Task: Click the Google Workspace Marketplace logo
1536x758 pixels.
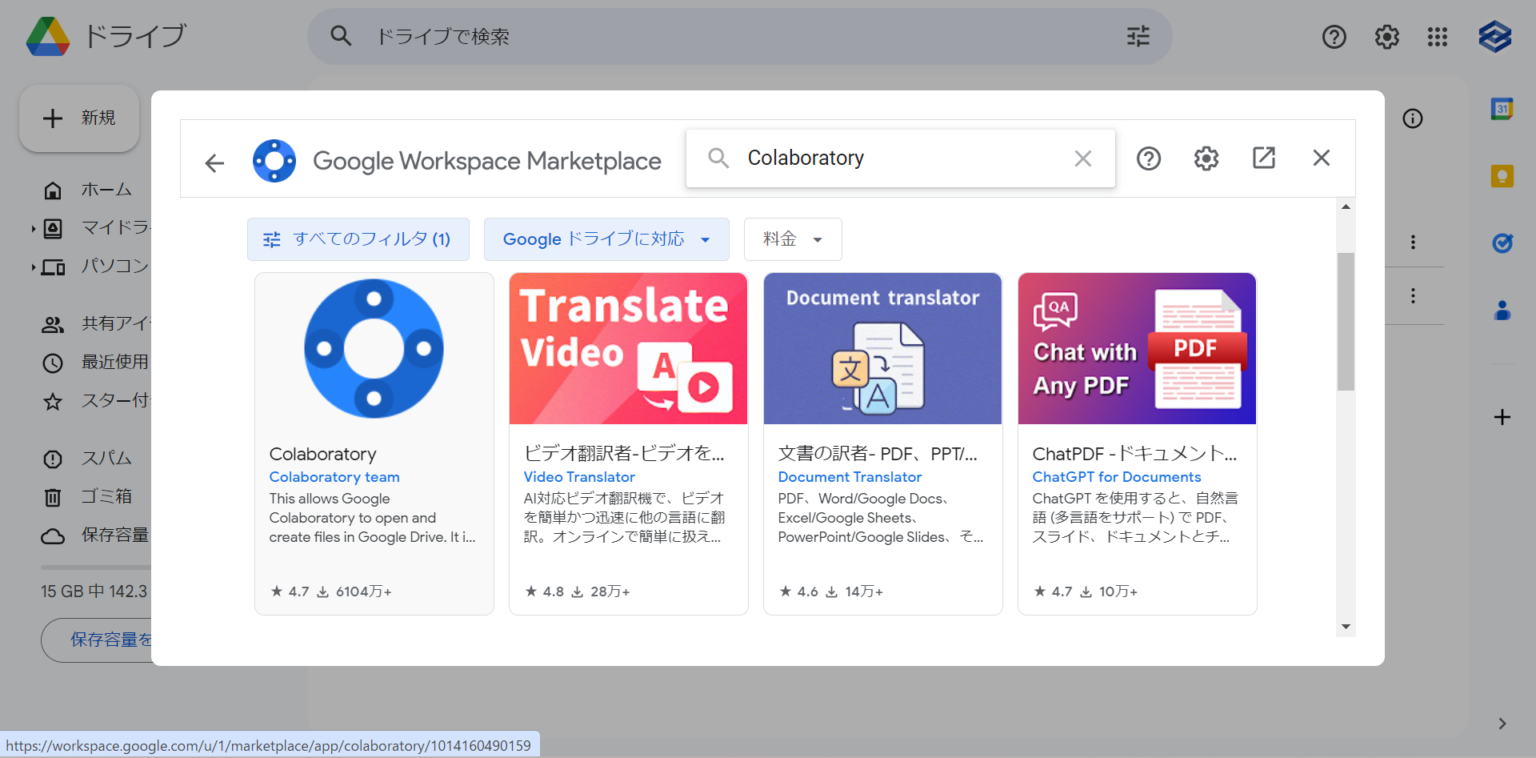Action: tap(274, 159)
